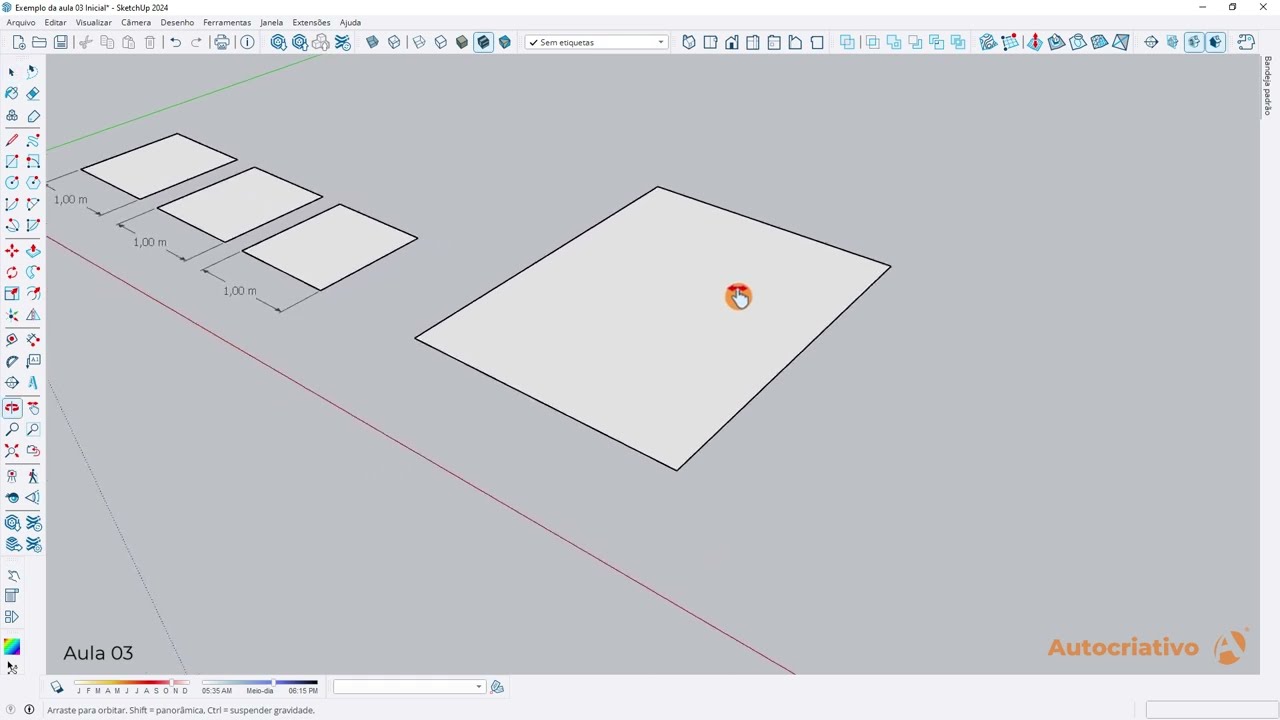1280x720 pixels.
Task: Open the Visualizar menu
Action: point(94,22)
